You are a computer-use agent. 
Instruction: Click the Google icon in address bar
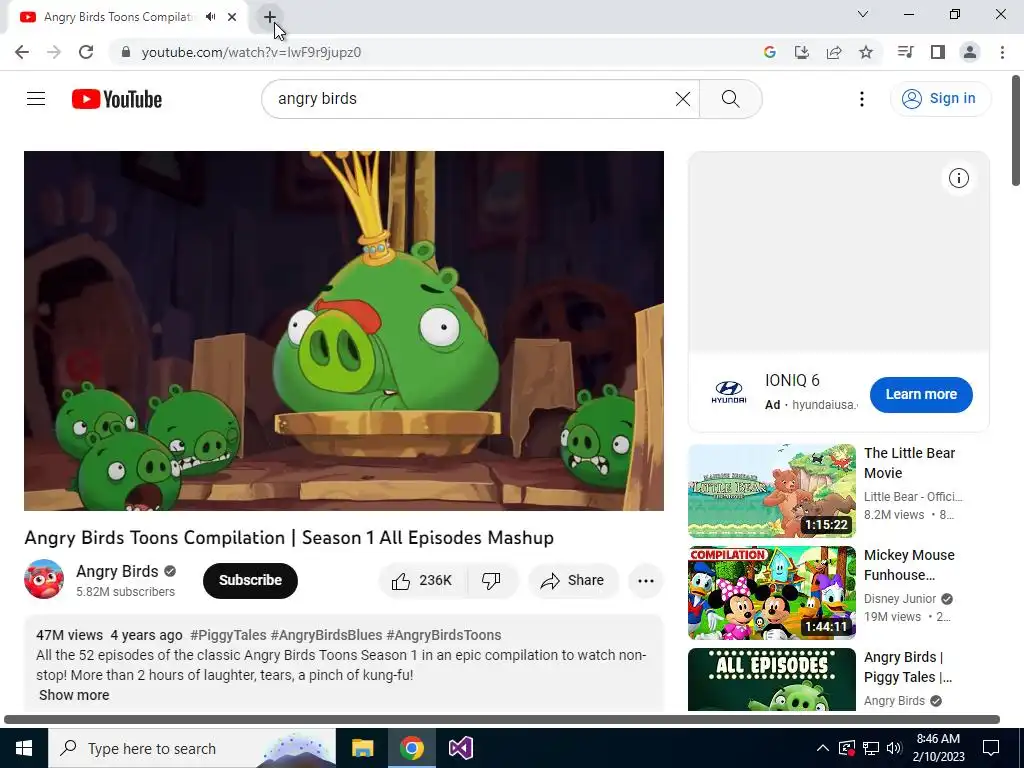[769, 52]
